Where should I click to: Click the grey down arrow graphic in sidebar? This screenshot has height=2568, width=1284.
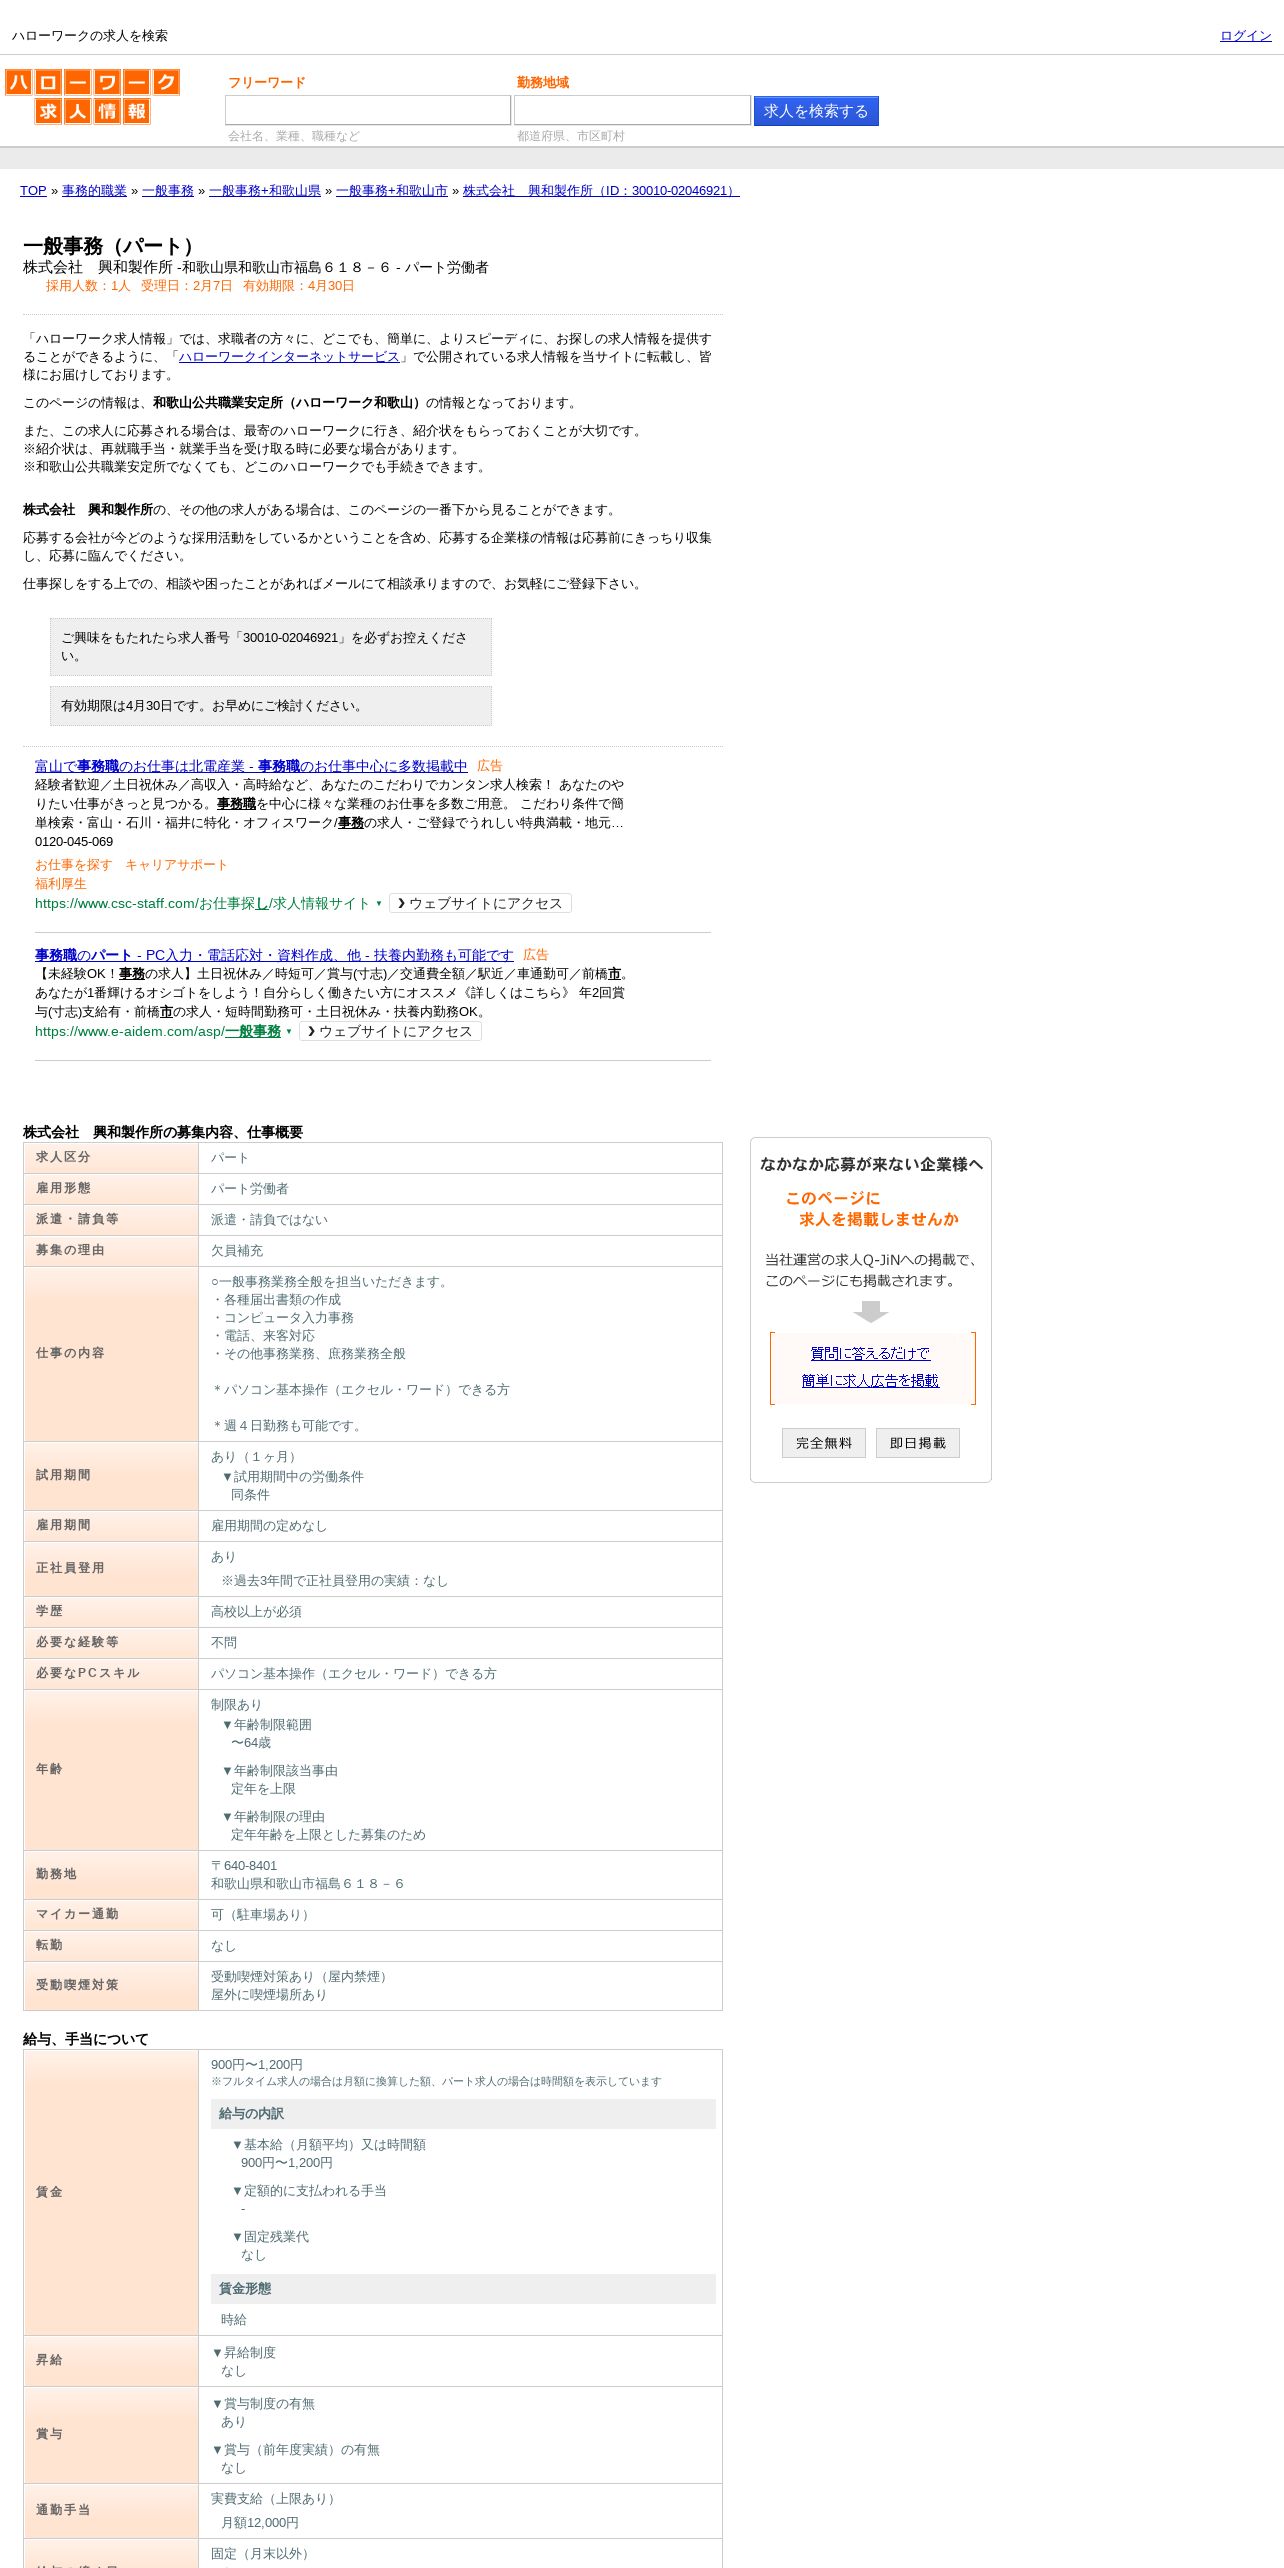[x=871, y=1311]
